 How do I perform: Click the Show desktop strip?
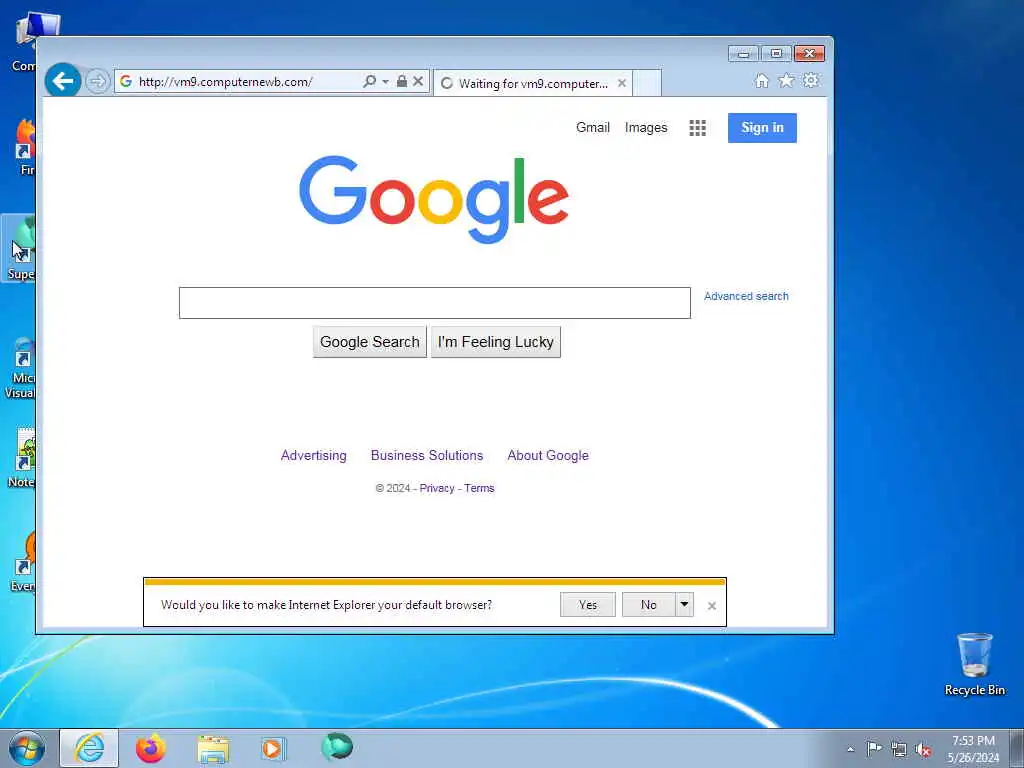pos(1017,748)
